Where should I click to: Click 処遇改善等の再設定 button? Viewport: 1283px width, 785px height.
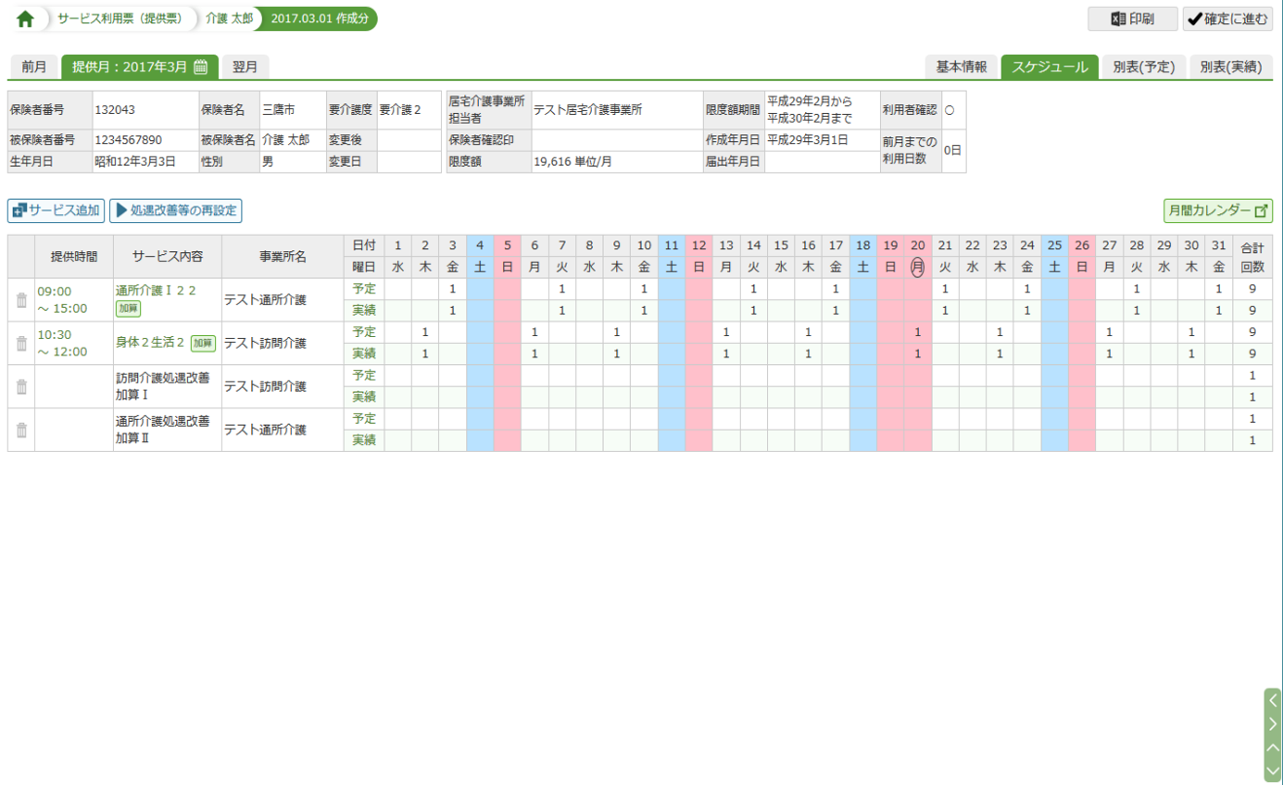coord(176,211)
